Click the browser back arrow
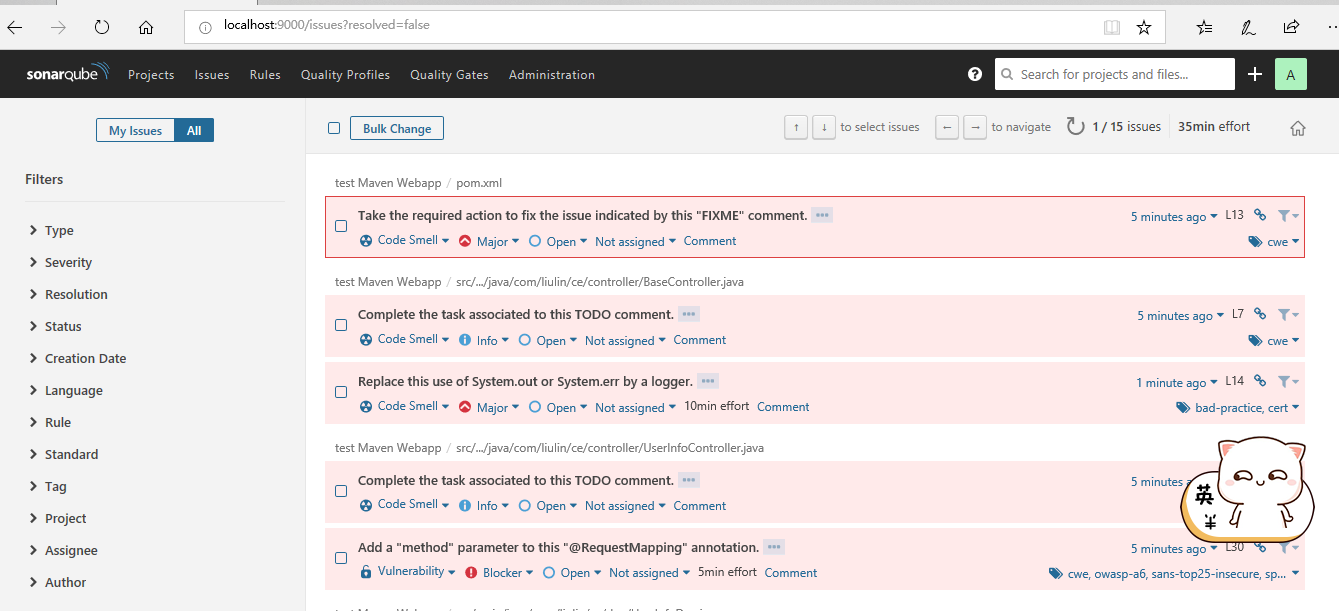 point(14,27)
